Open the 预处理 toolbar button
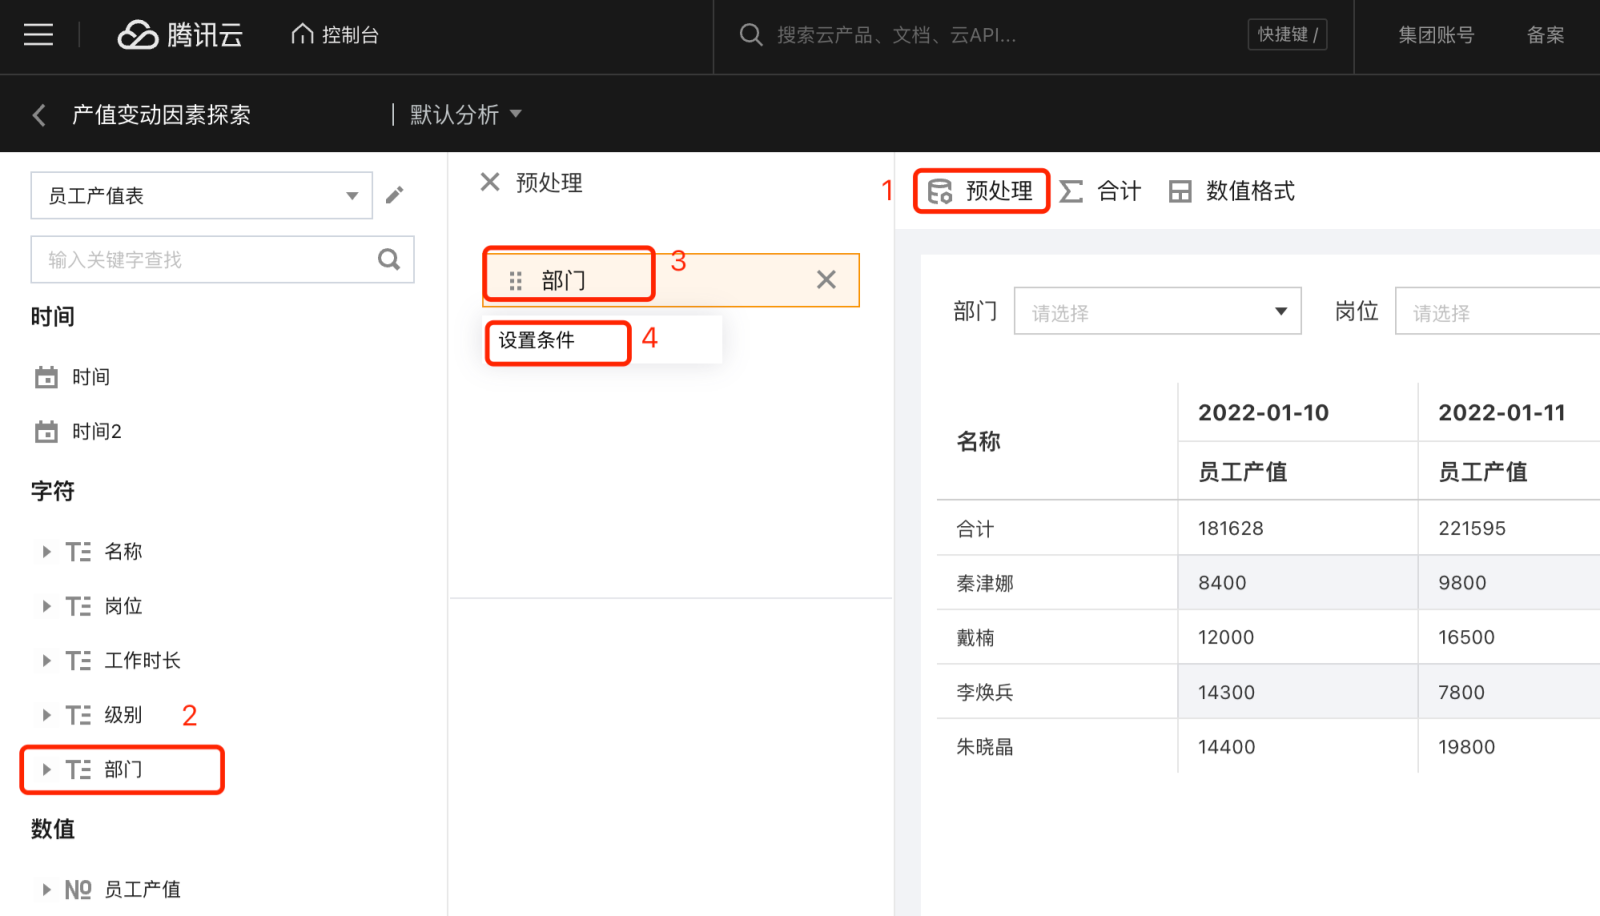This screenshot has height=916, width=1600. coord(981,191)
